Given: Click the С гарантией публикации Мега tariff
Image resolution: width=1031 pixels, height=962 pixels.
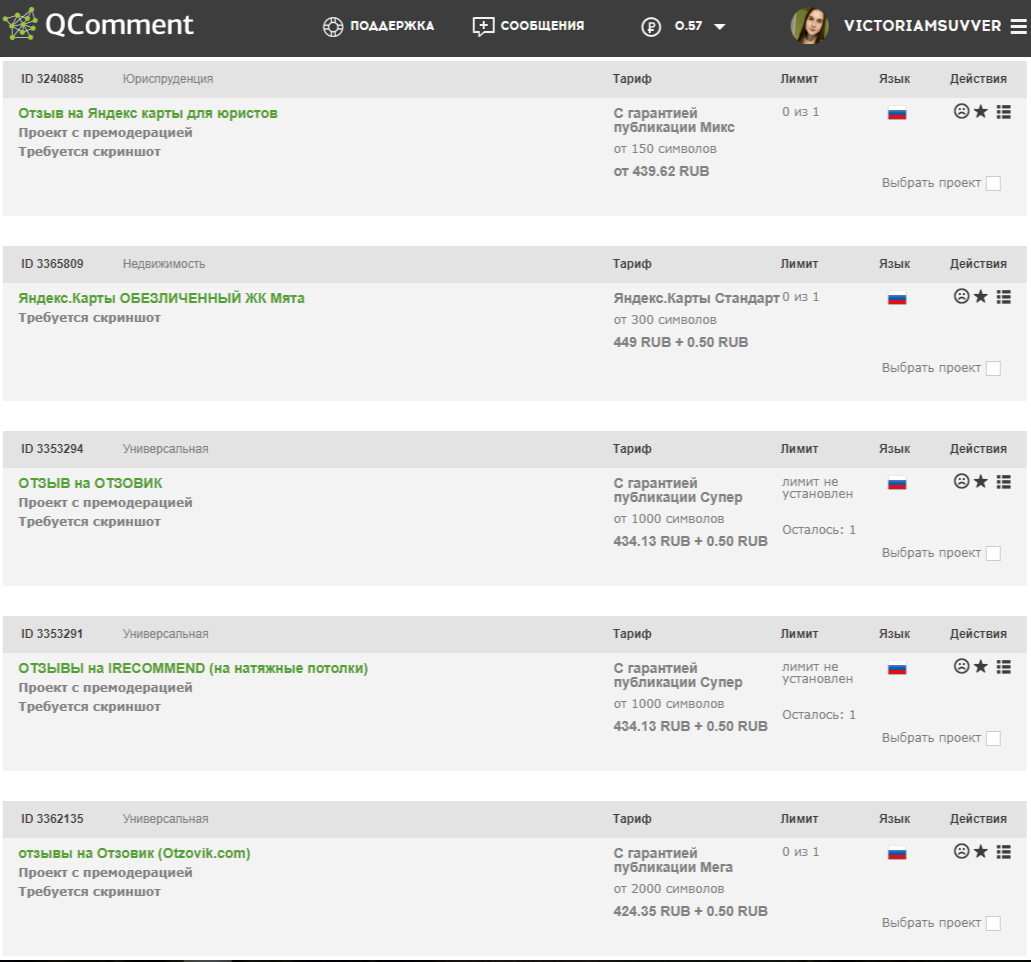Looking at the screenshot, I should pos(673,860).
